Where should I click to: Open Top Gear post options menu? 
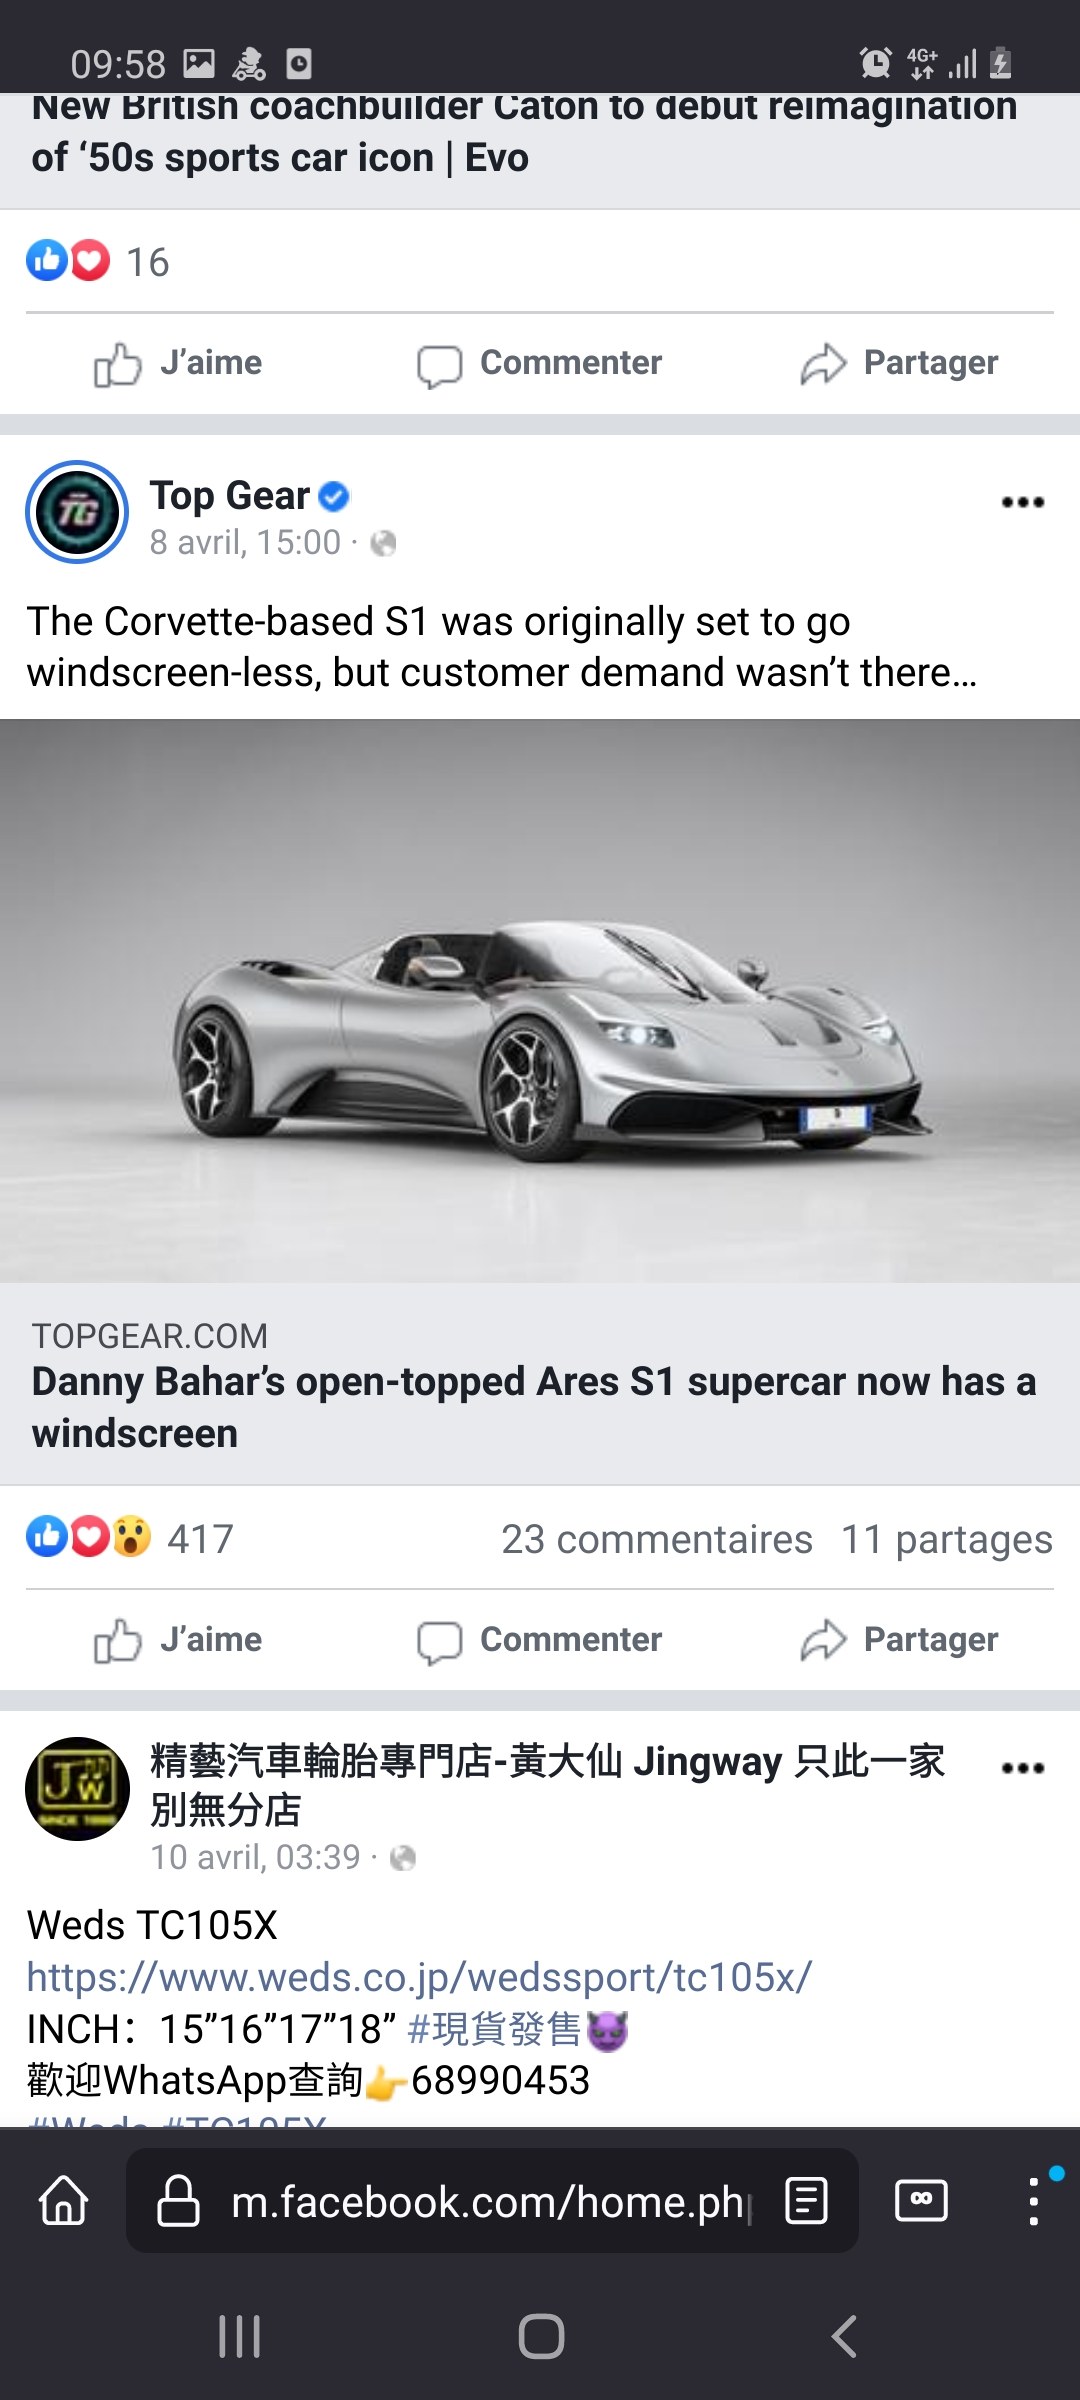[1023, 502]
